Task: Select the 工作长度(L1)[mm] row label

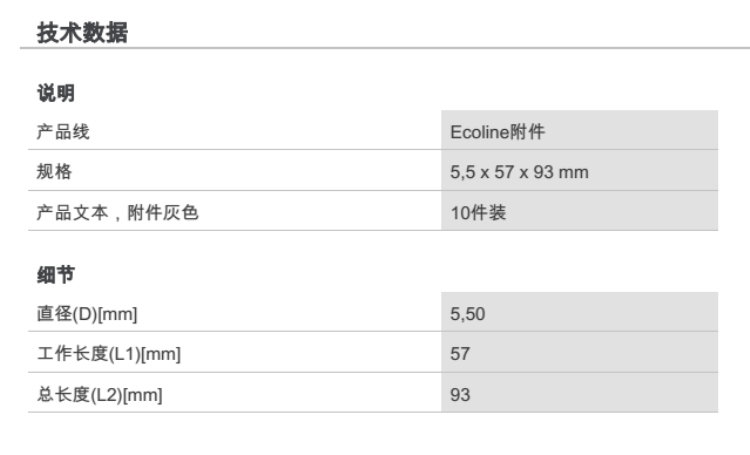Action: [x=108, y=353]
